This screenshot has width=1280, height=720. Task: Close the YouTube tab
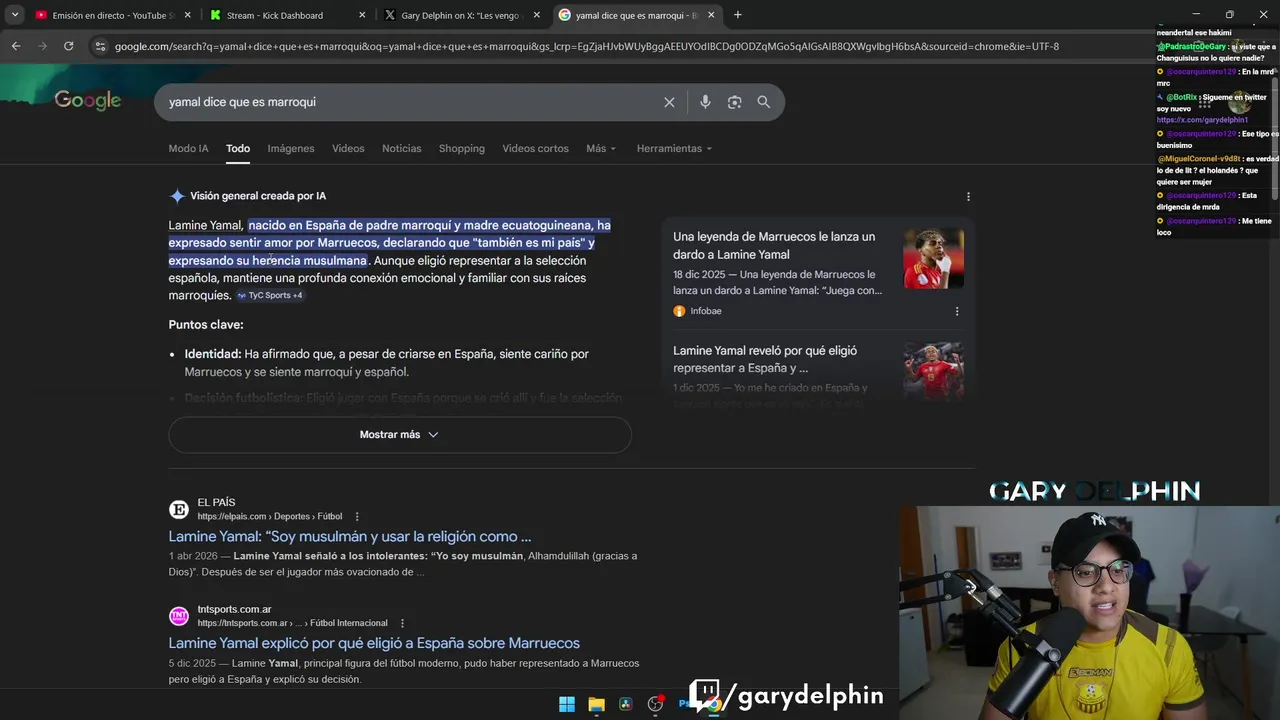pyautogui.click(x=187, y=15)
